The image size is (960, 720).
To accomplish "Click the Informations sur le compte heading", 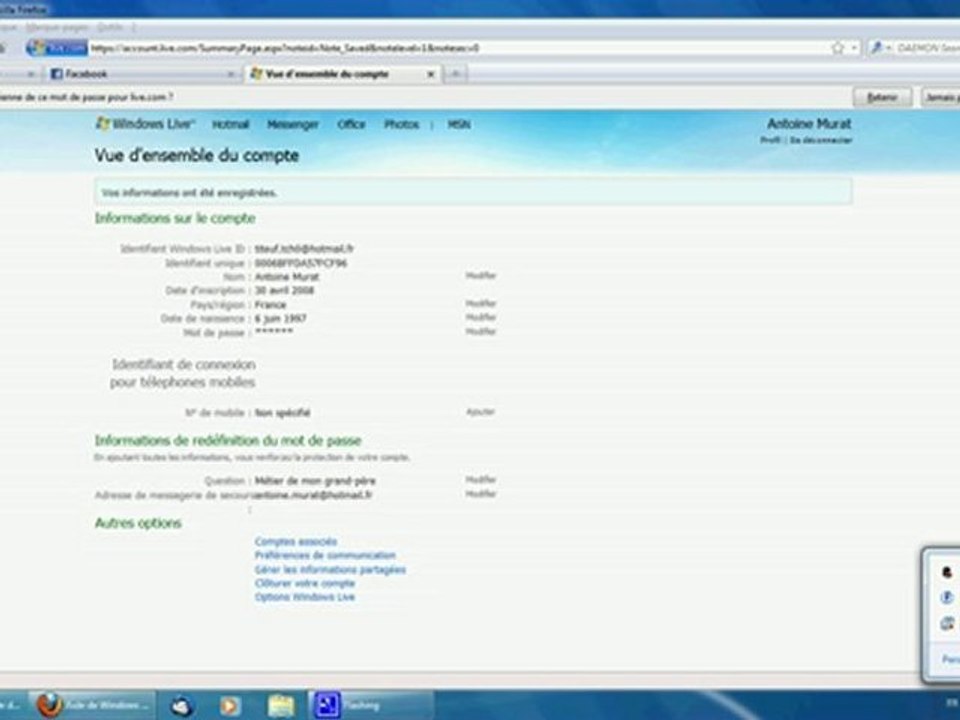I will pyautogui.click(x=175, y=219).
